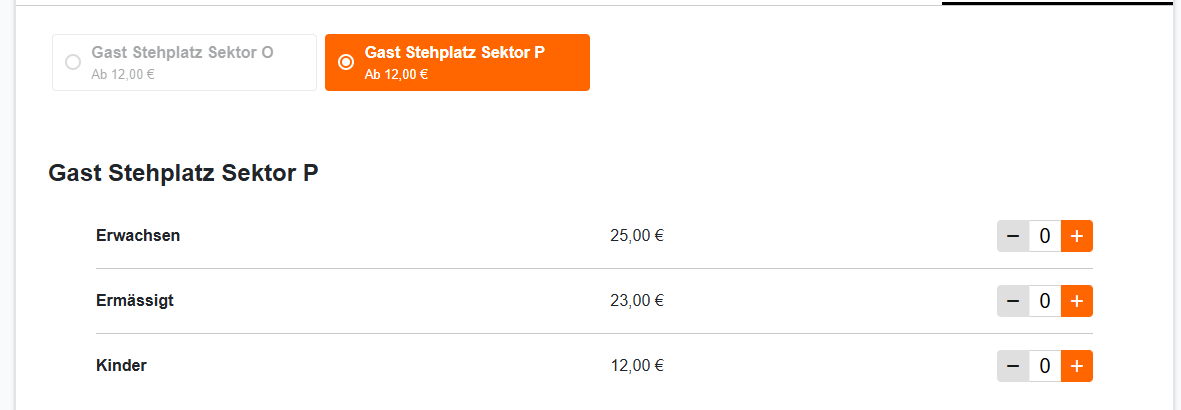Focus the Erwachsen quantity field
Viewport: 1181px width, 410px height.
pos(1044,236)
